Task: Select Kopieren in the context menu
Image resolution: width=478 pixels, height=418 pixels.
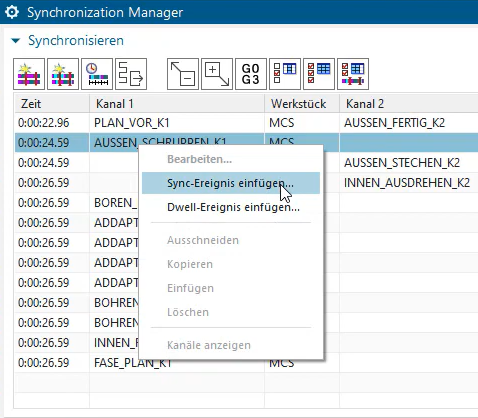Action: (231, 264)
